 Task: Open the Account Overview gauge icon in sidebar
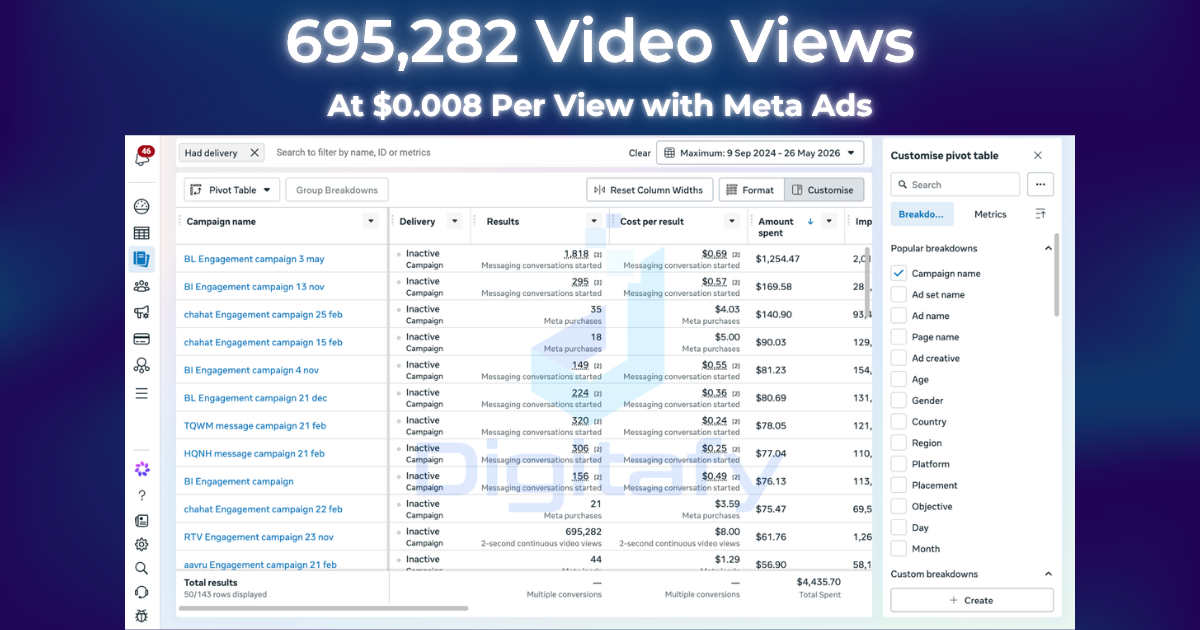click(141, 207)
